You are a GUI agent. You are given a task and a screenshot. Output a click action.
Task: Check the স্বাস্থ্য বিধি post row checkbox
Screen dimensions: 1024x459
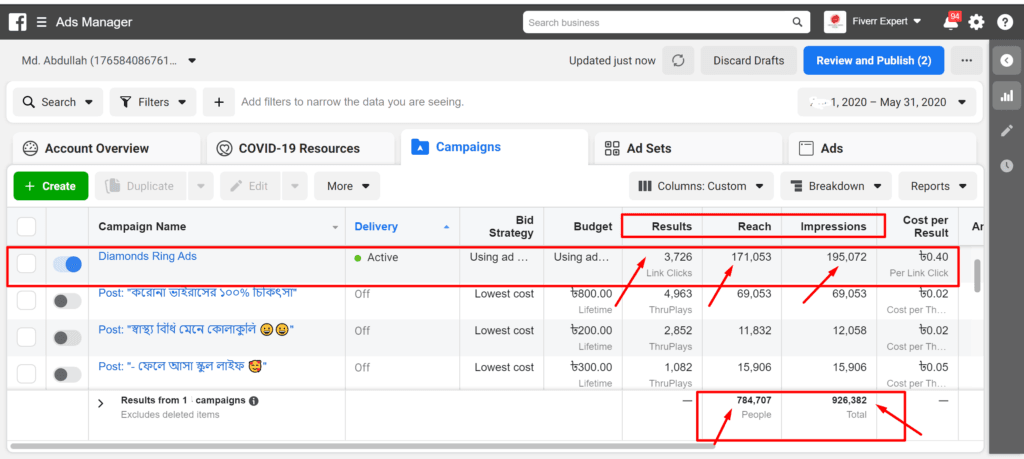[x=26, y=338]
